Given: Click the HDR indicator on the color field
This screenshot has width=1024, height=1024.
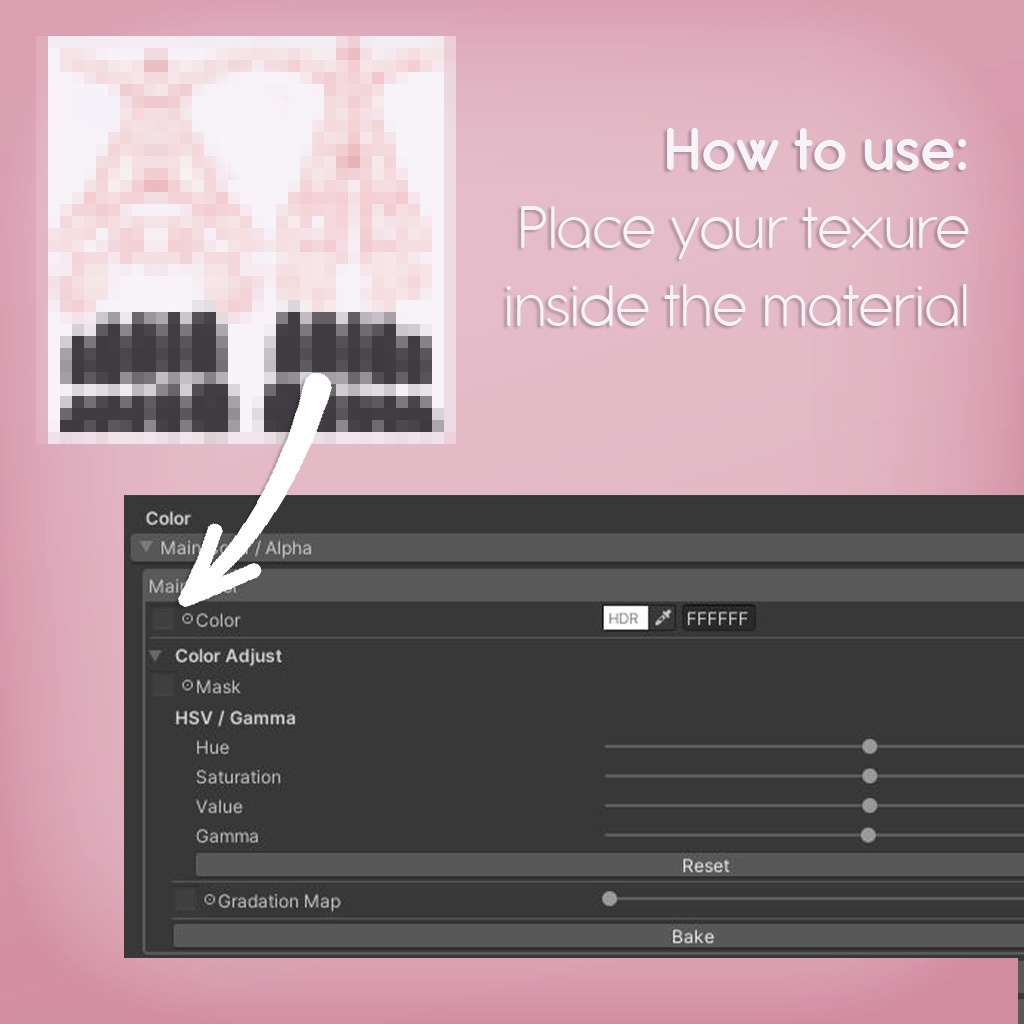Looking at the screenshot, I should [624, 618].
